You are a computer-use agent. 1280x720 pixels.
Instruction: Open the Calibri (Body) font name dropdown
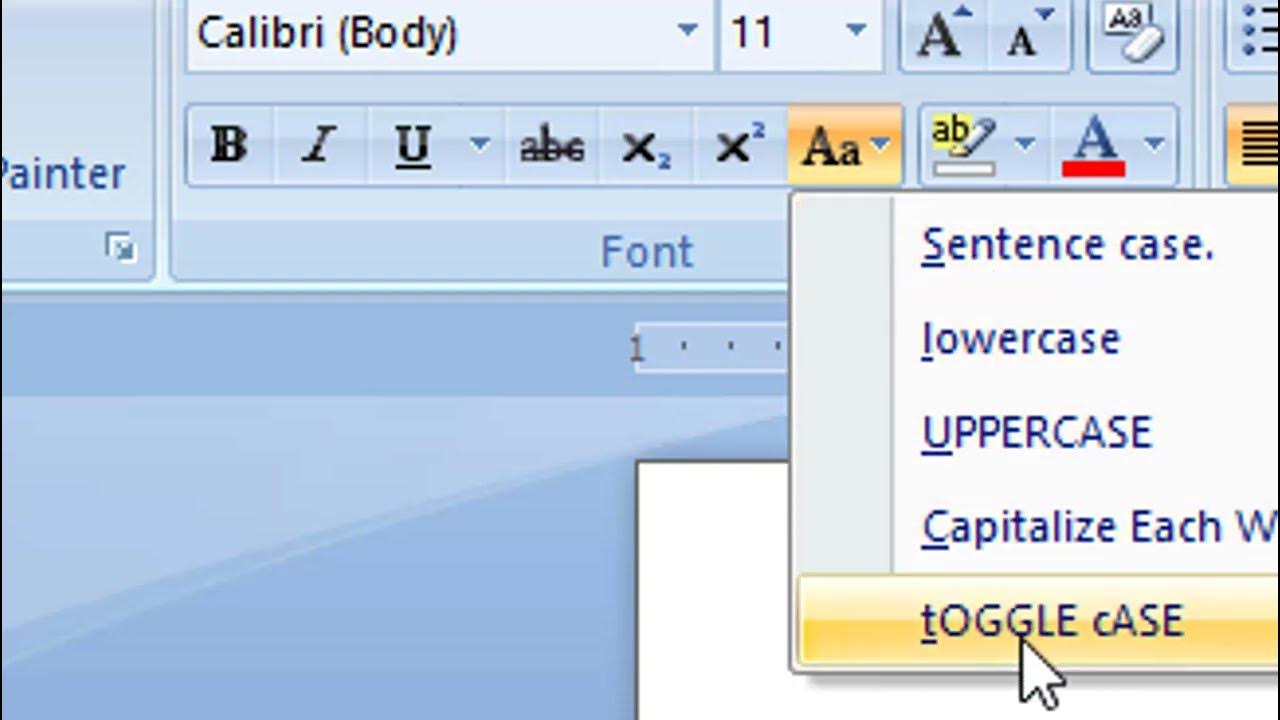click(687, 32)
